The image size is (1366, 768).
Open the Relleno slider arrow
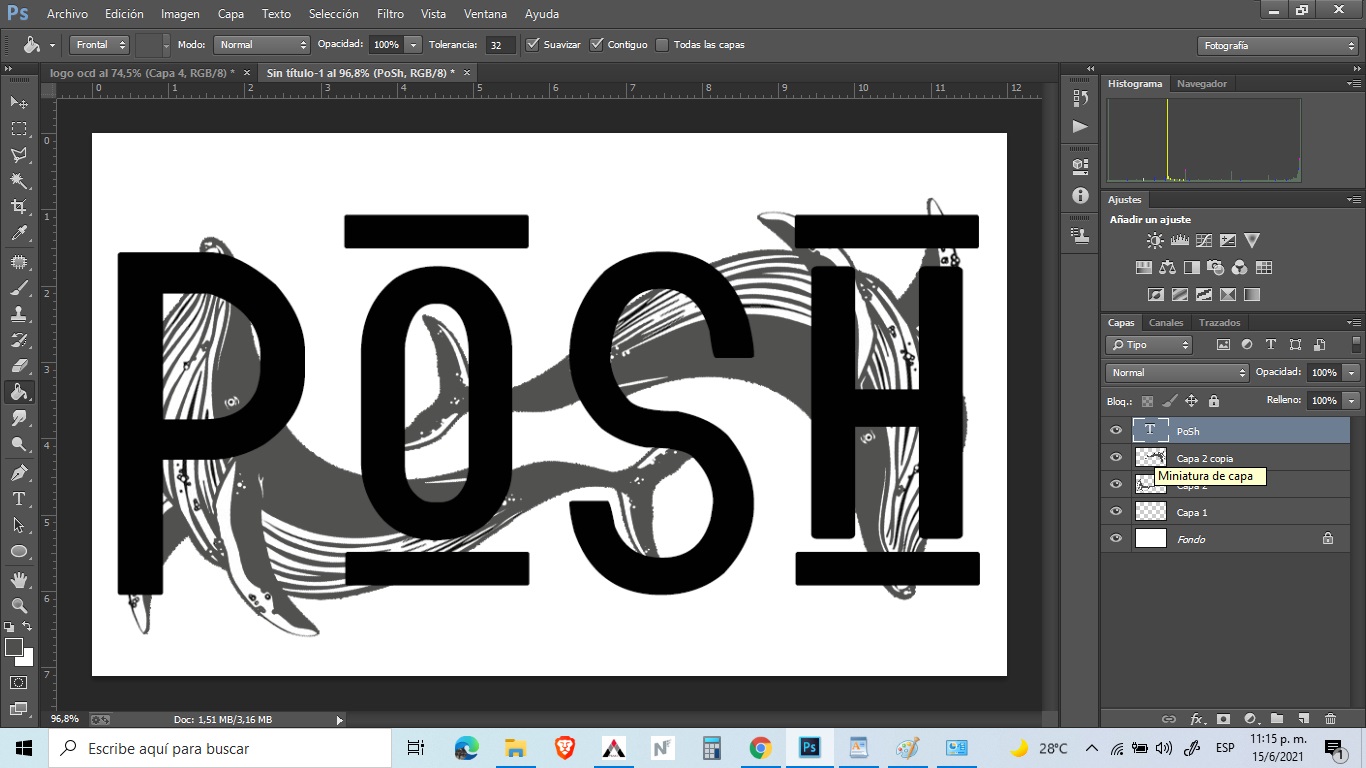pos(1352,400)
